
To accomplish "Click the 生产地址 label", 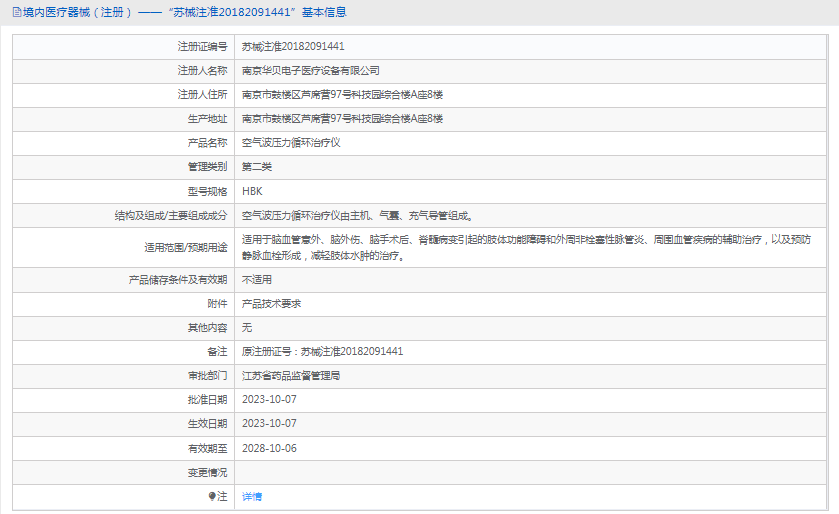I will 208,119.
